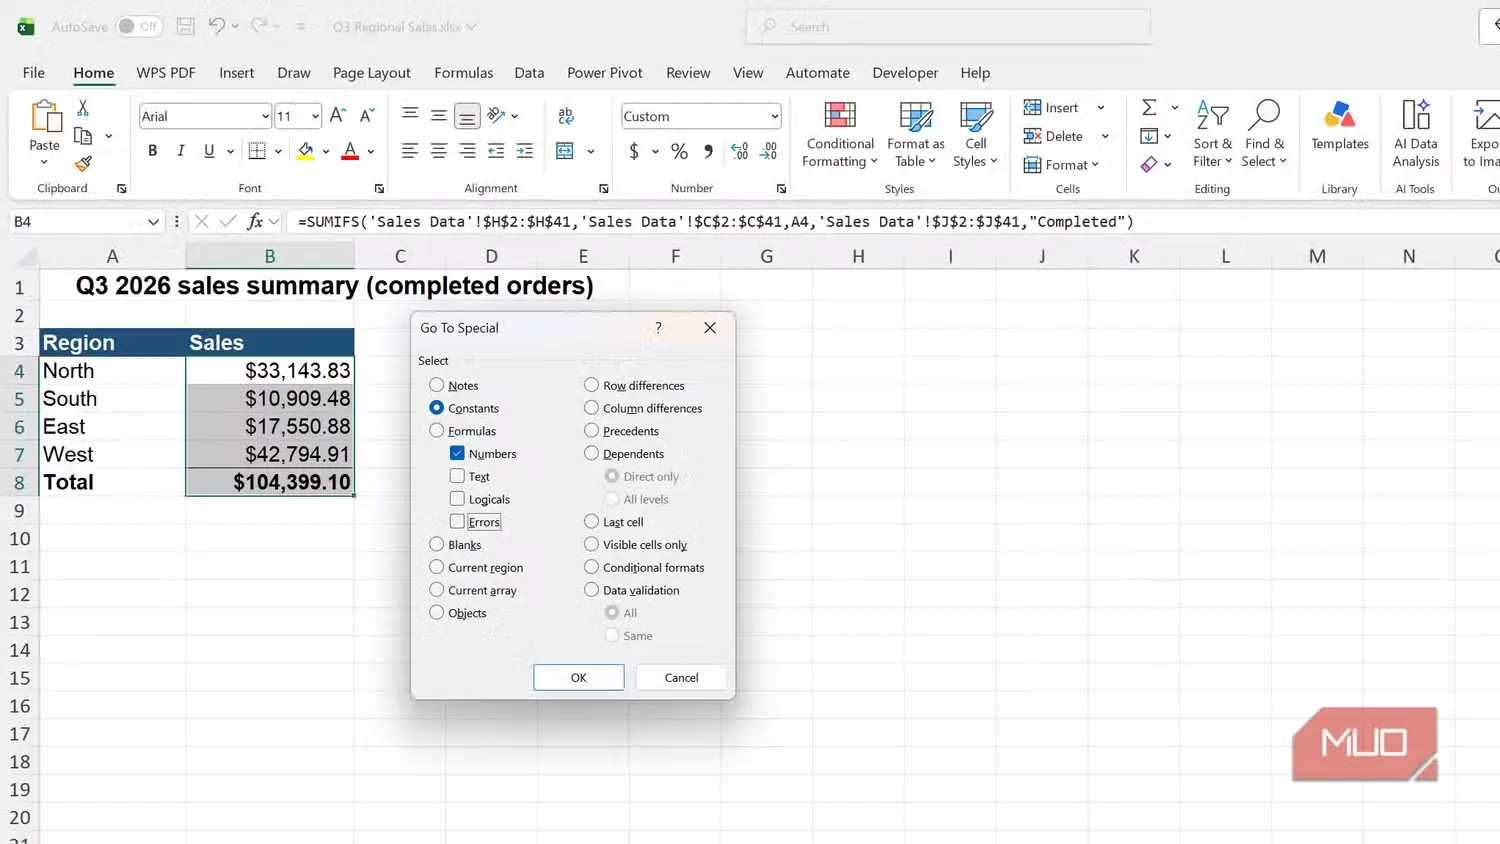The image size is (1500, 844).
Task: Select the Notes radio button
Action: point(436,385)
